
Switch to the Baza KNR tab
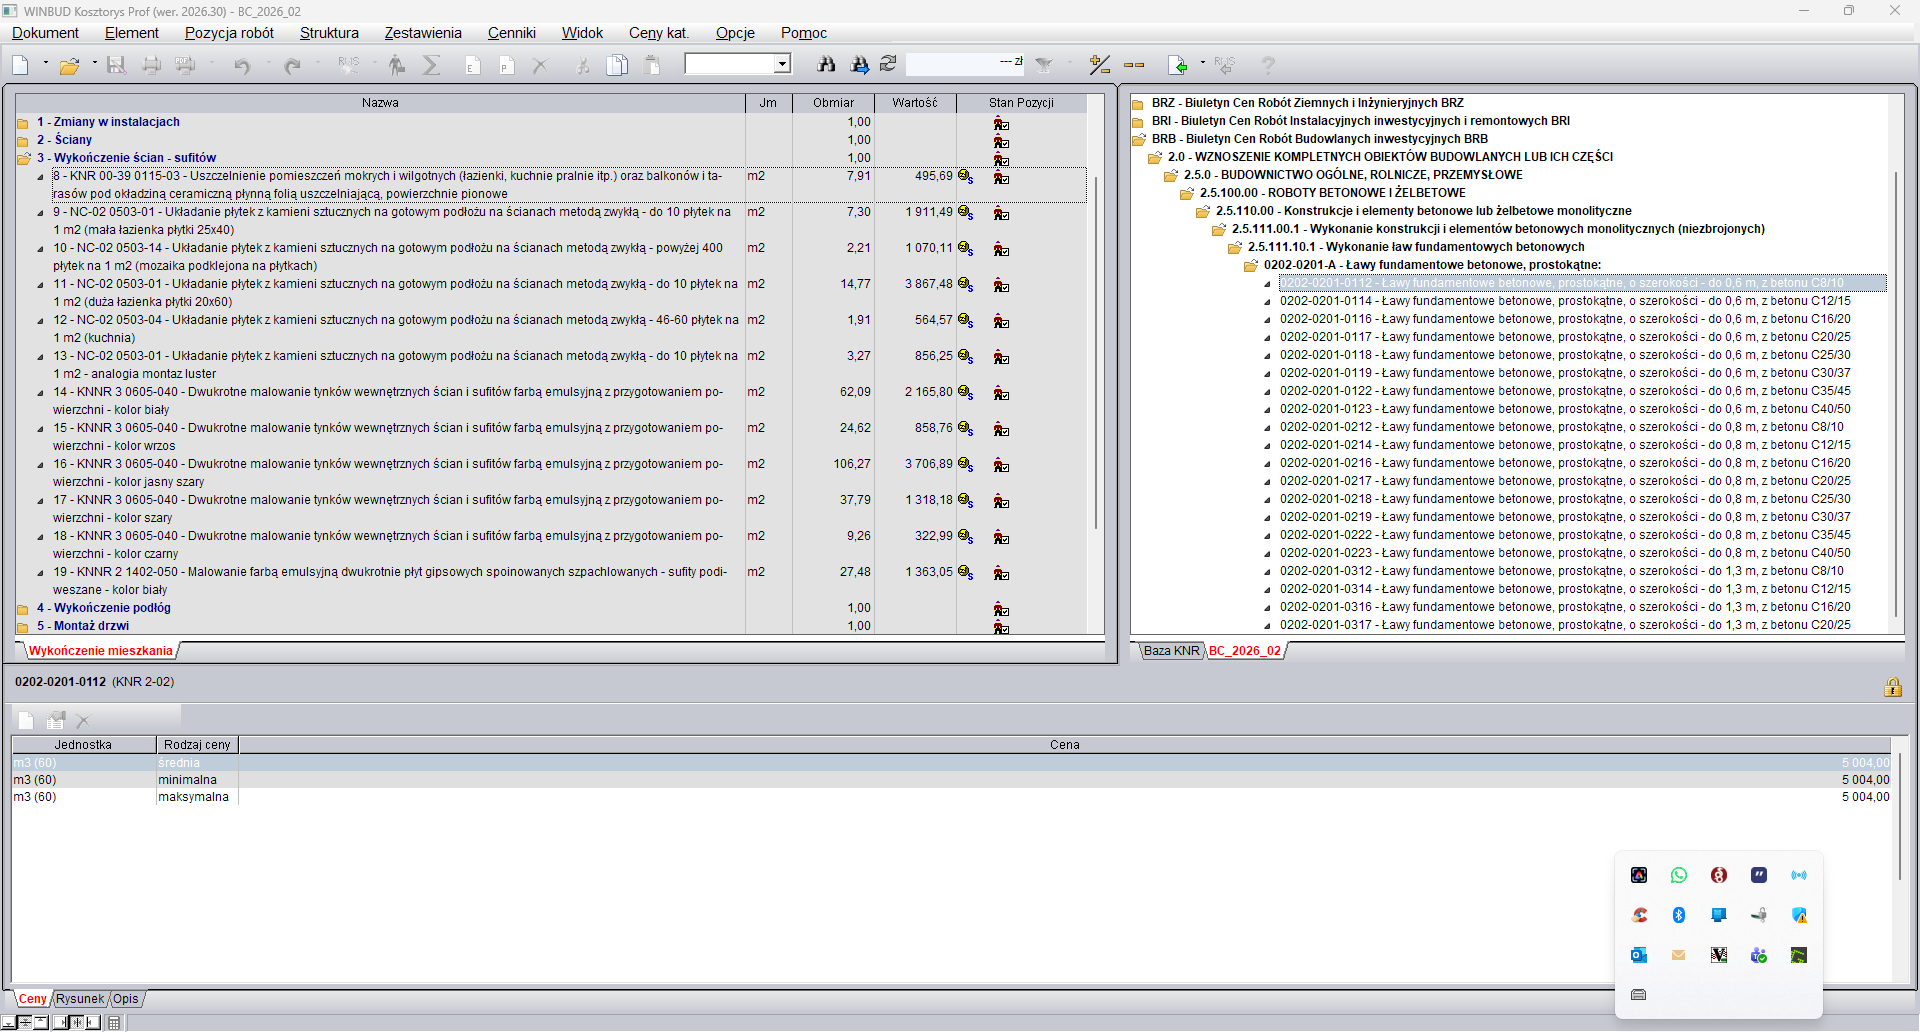pyautogui.click(x=1171, y=651)
